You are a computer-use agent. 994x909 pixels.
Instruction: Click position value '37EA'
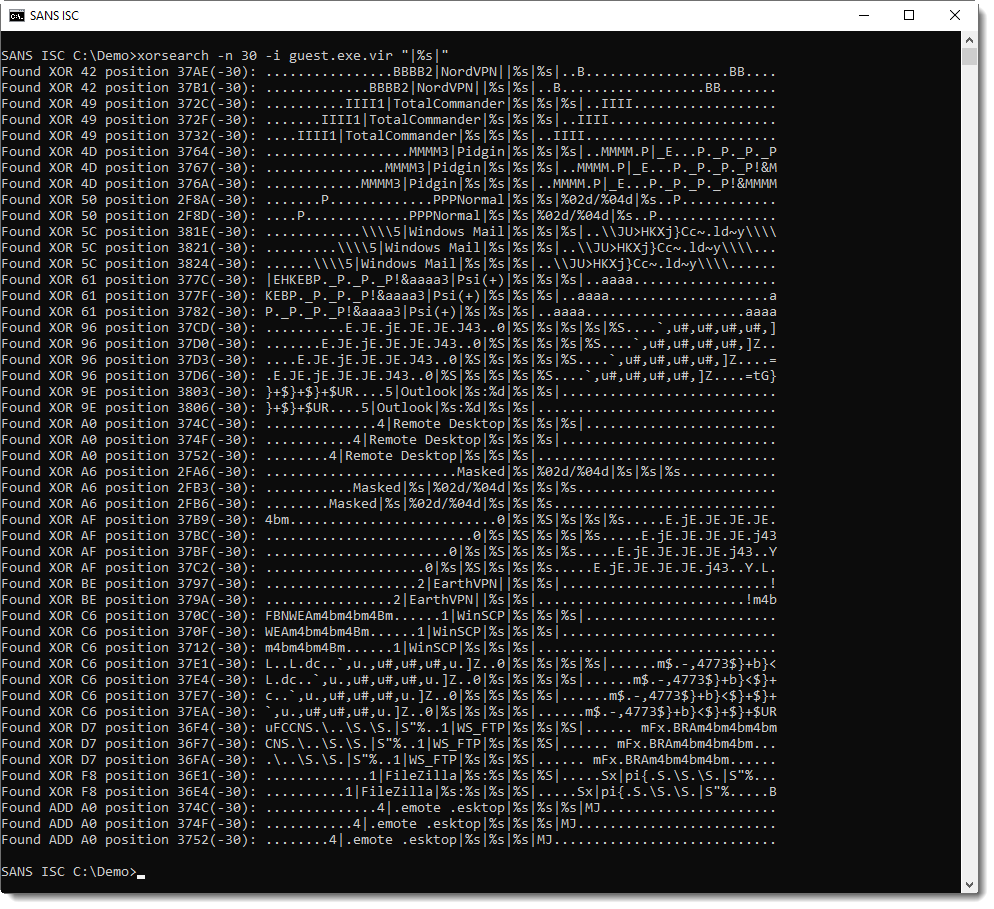(x=193, y=712)
